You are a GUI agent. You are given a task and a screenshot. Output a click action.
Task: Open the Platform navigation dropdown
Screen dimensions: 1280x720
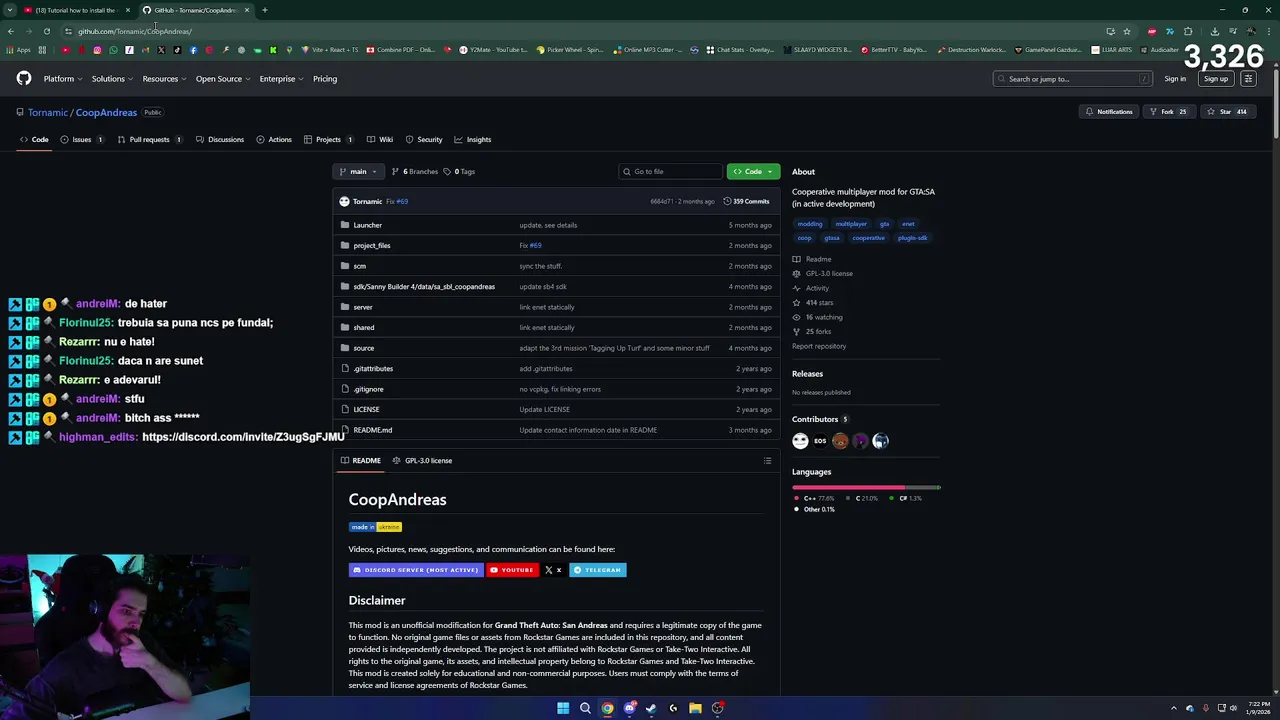click(62, 79)
